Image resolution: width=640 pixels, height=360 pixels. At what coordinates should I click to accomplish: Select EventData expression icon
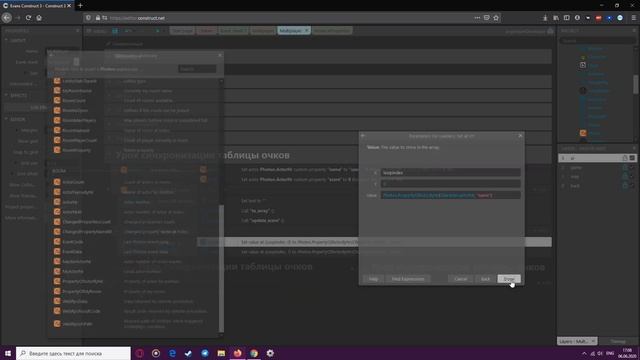[57, 251]
